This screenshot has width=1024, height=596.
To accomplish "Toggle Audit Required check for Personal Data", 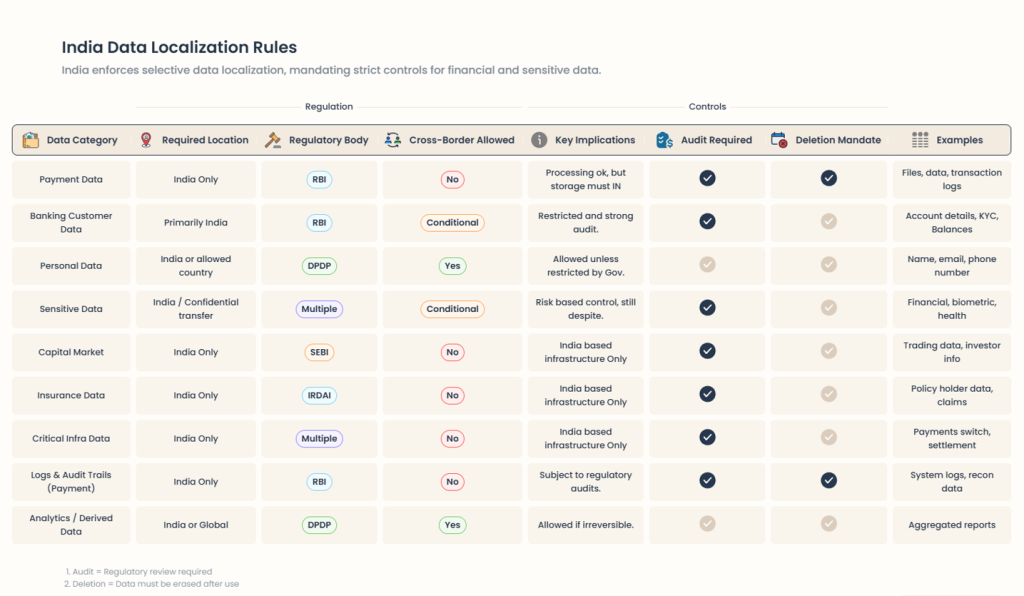I will coord(707,265).
